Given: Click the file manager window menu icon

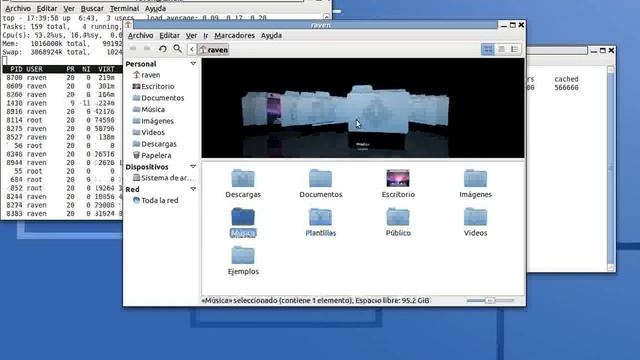Looking at the screenshot, I should coord(128,25).
